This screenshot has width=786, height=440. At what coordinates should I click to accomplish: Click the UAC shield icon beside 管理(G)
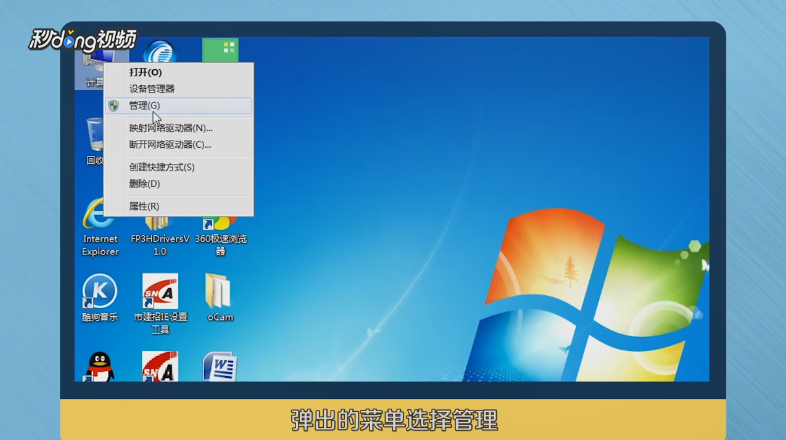pyautogui.click(x=114, y=105)
